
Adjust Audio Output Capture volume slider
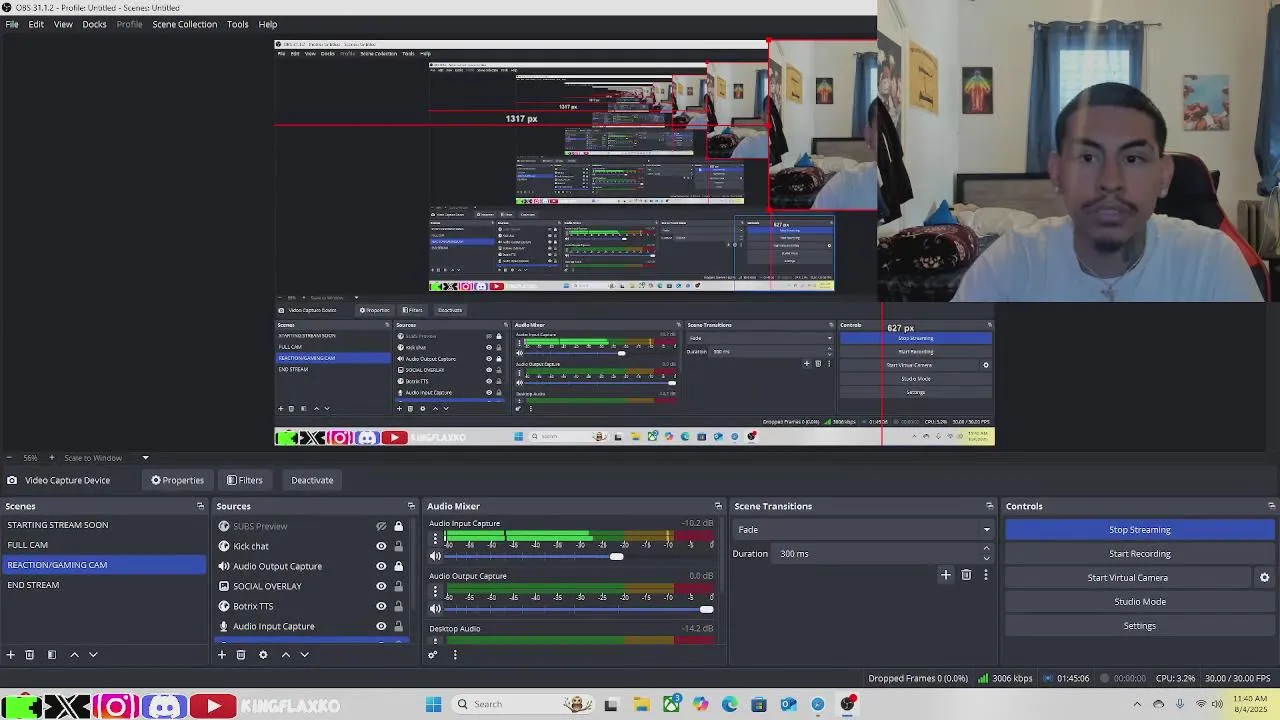[x=707, y=609]
